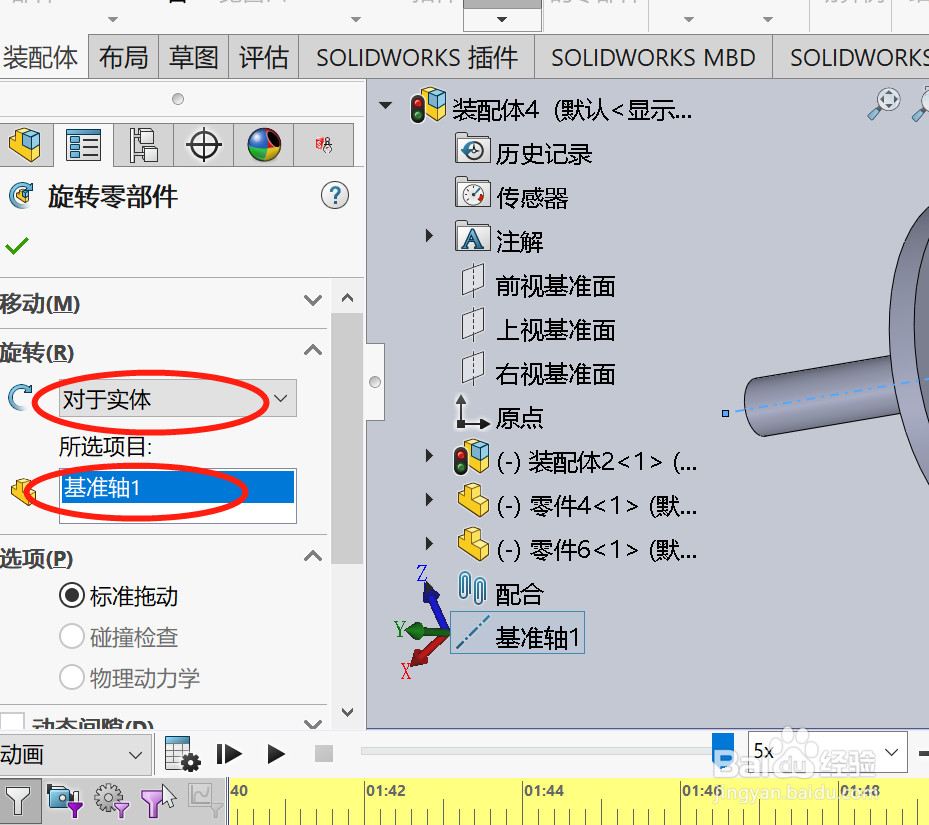Click the 基准轴1 selection box entry
Viewport: 929px width, 825px height.
click(178, 488)
